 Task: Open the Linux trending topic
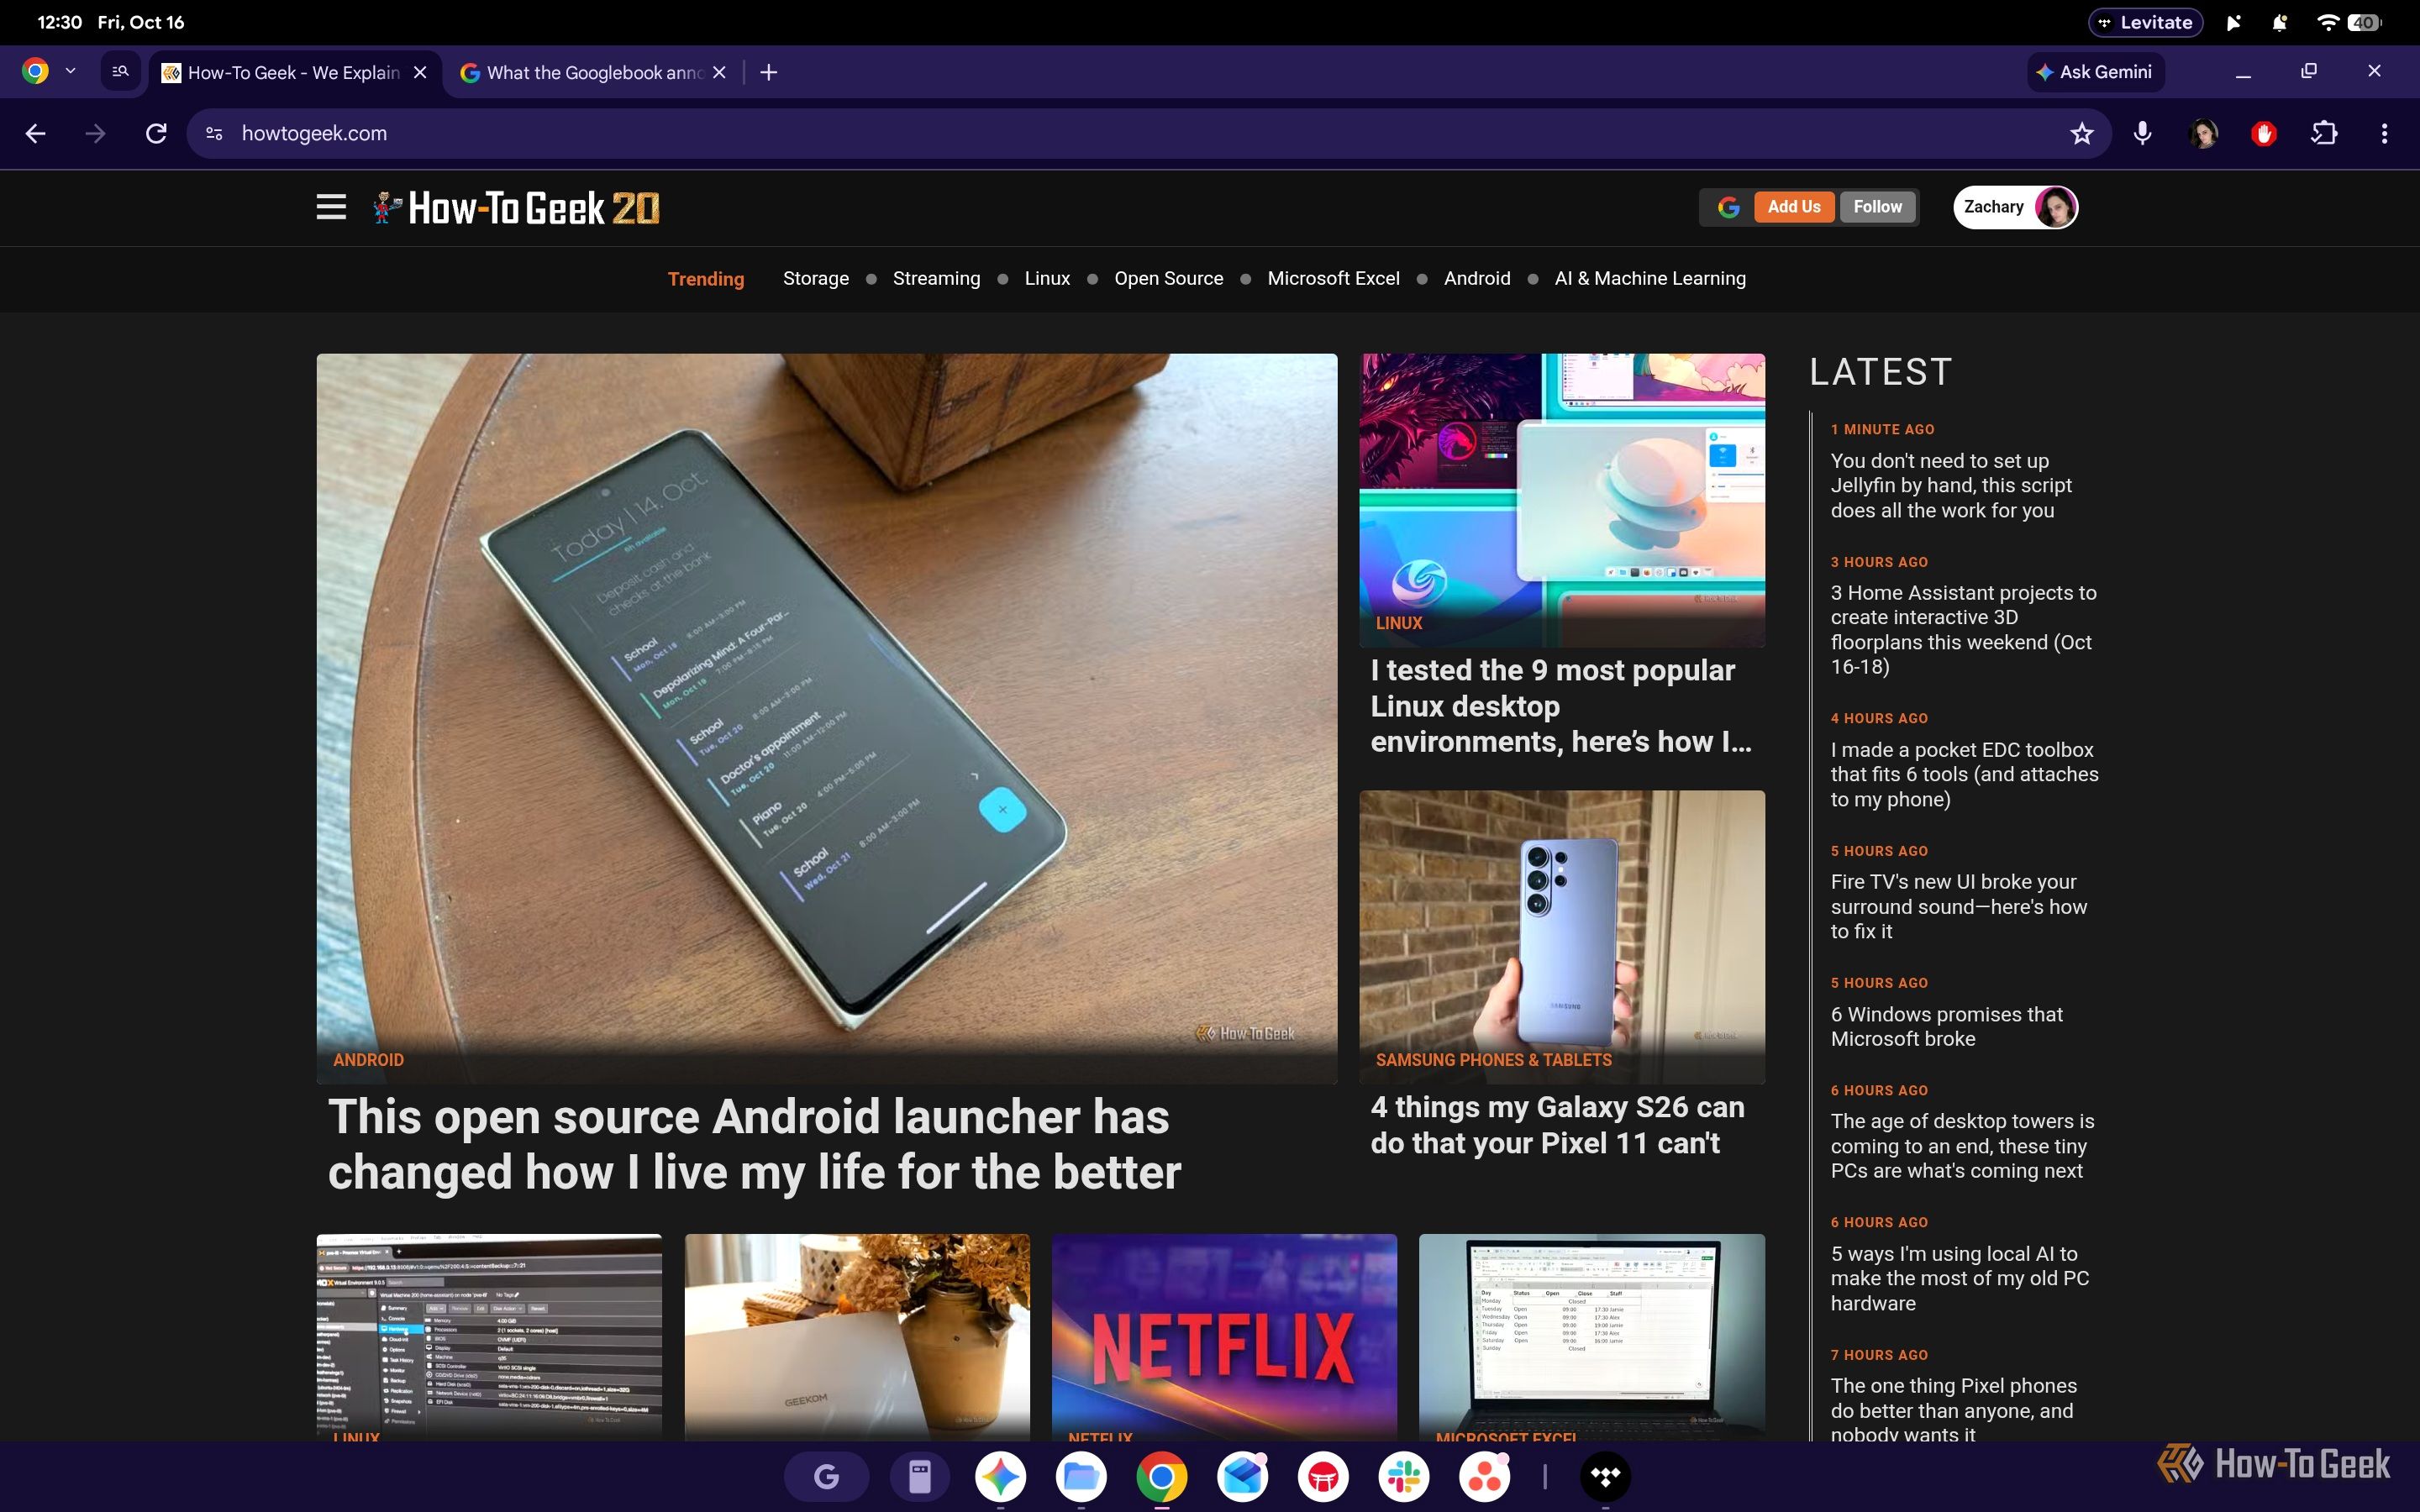pyautogui.click(x=1047, y=278)
